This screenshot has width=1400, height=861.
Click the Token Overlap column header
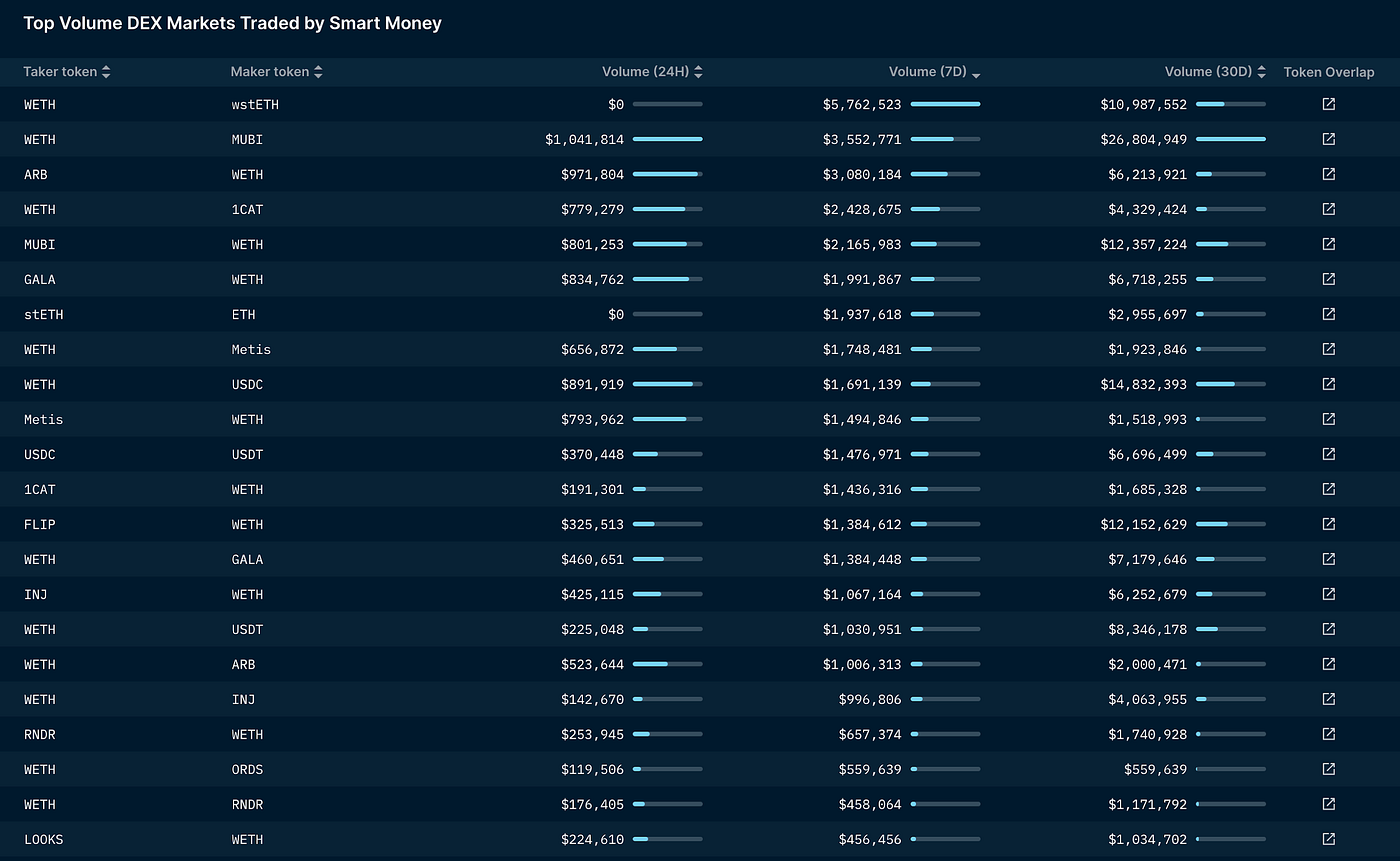pyautogui.click(x=1329, y=72)
